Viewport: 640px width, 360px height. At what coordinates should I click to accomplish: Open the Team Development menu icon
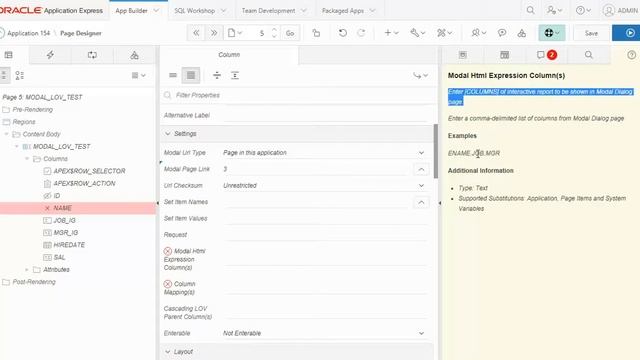[478, 33]
